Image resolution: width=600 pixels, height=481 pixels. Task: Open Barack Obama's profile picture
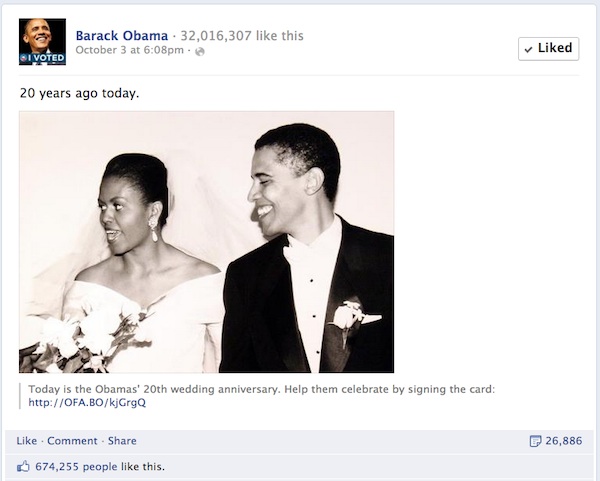42,42
